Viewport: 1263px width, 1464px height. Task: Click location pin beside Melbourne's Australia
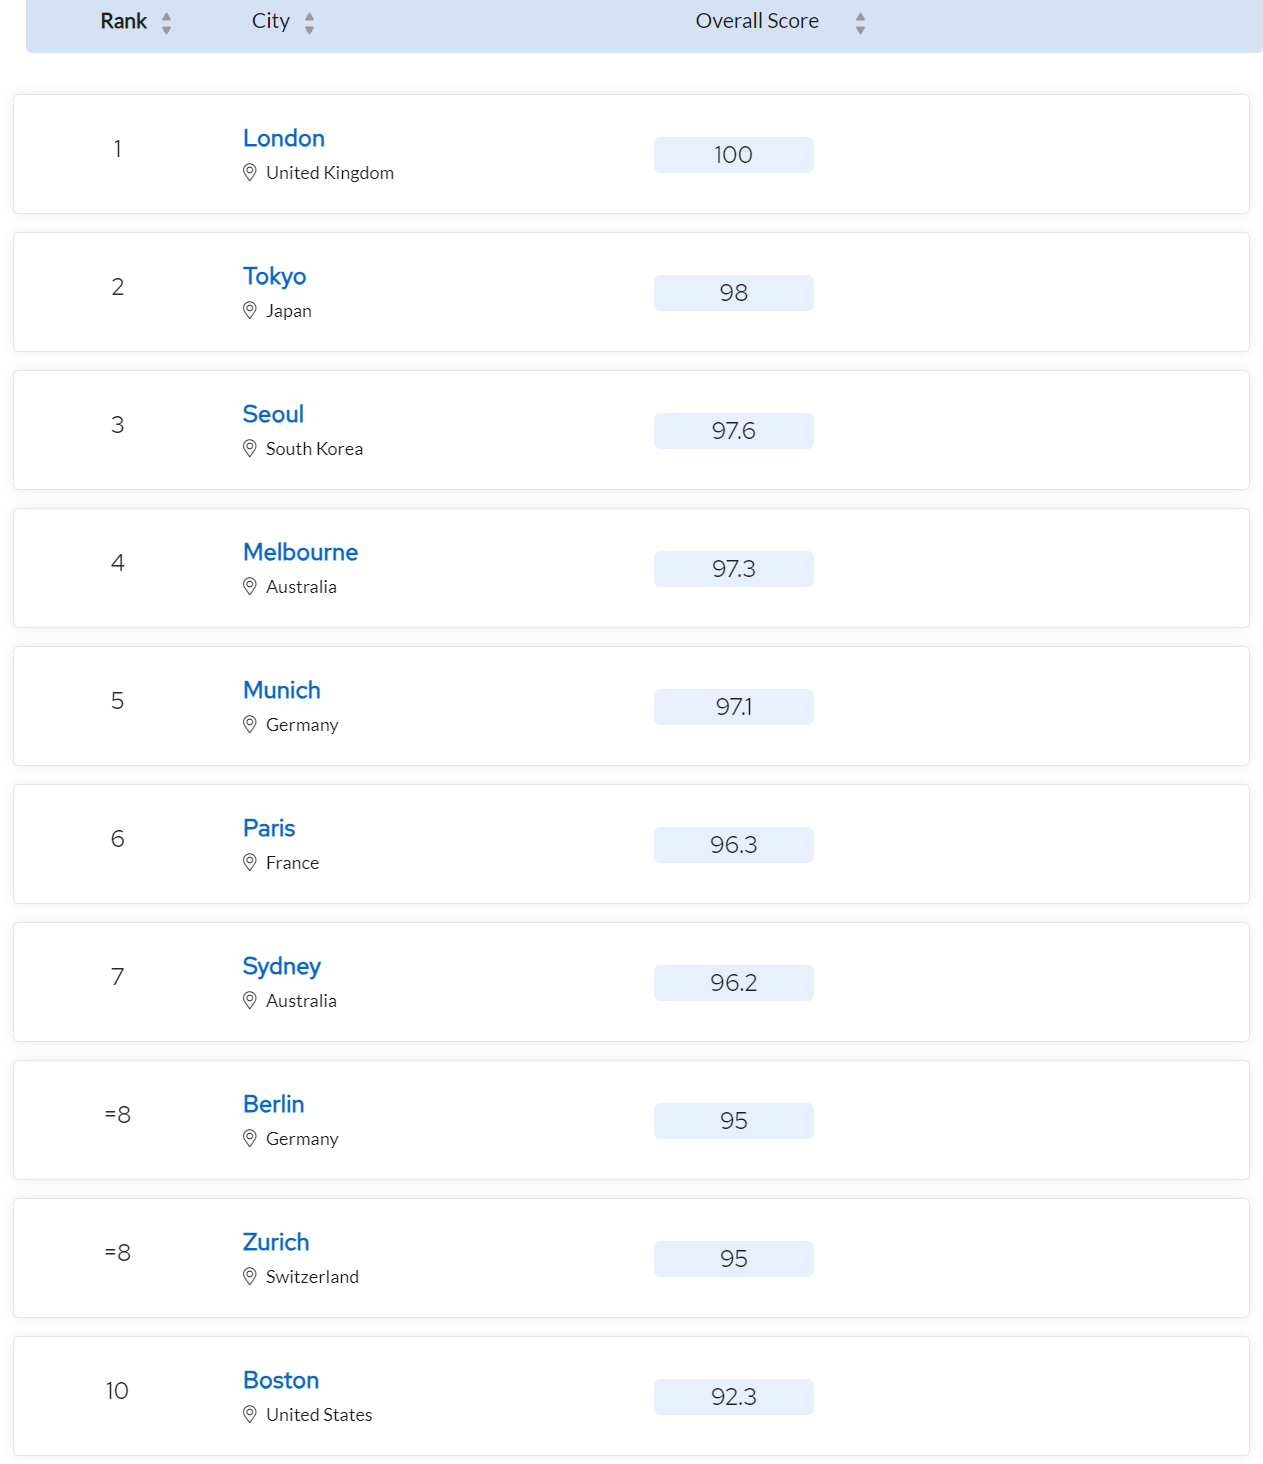tap(250, 586)
